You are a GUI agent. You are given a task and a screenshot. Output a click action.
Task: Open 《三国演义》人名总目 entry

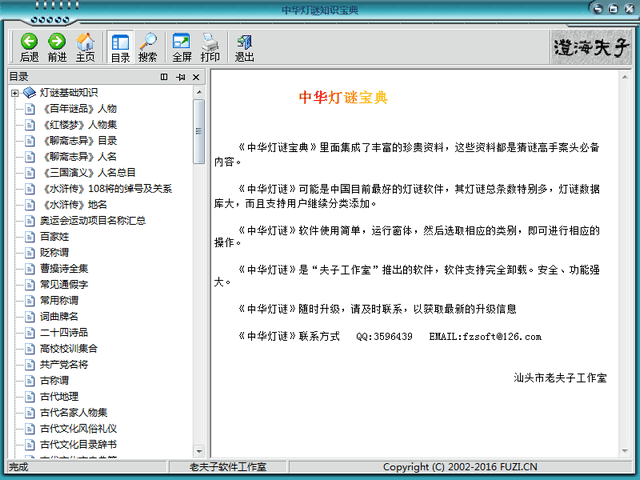(x=89, y=172)
